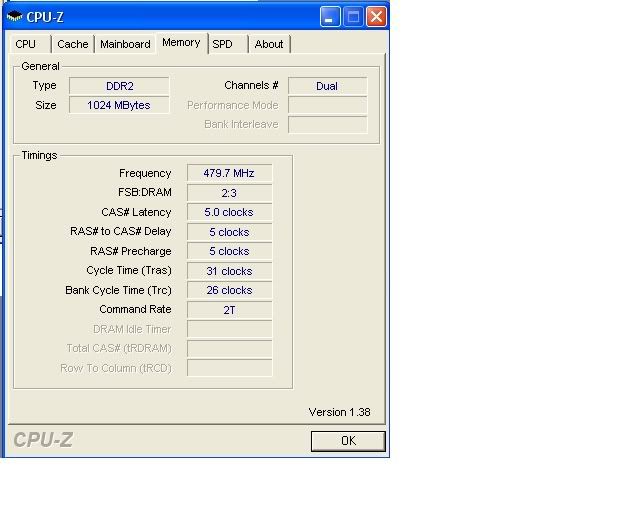Click the RAS# to CAS# Delay value
Image resolution: width=640 pixels, height=512 pixels.
229,232
